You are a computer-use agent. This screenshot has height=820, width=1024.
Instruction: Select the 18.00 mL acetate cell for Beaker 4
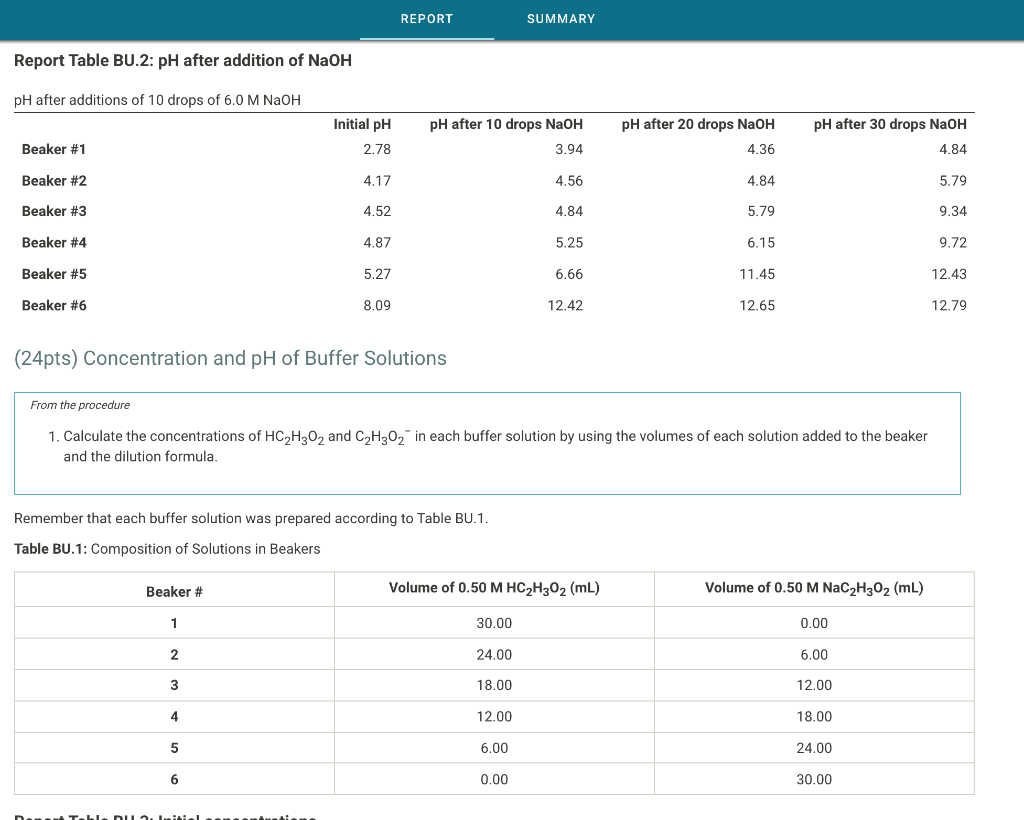click(813, 716)
